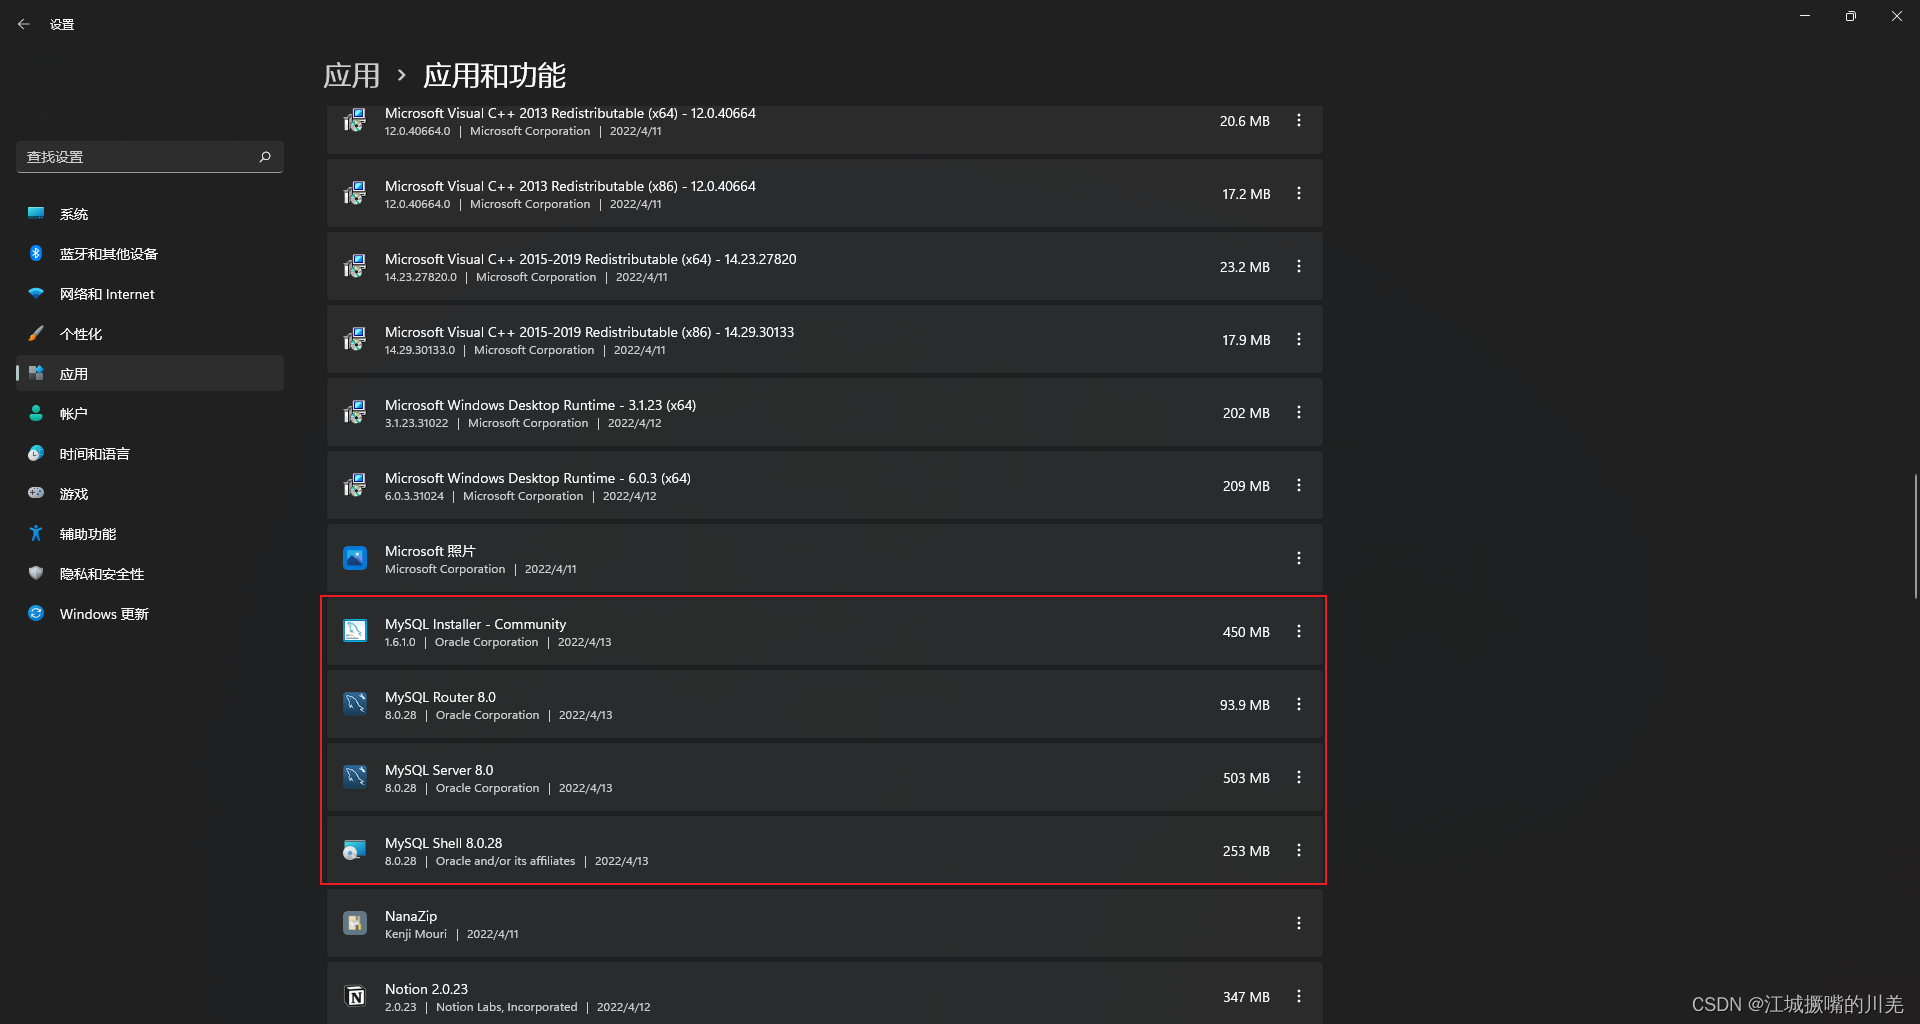Viewport: 1920px width, 1024px height.
Task: Click the Visual C++ 2013 x86 installer icon
Action: [355, 193]
